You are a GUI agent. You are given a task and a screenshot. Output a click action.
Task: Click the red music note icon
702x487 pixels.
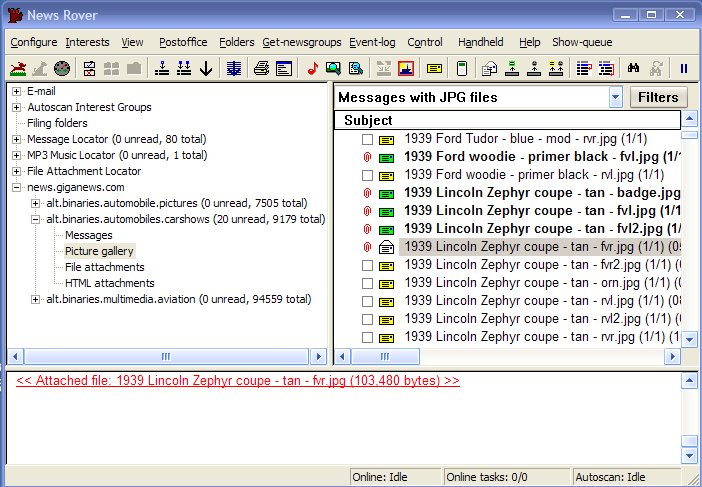(x=312, y=68)
